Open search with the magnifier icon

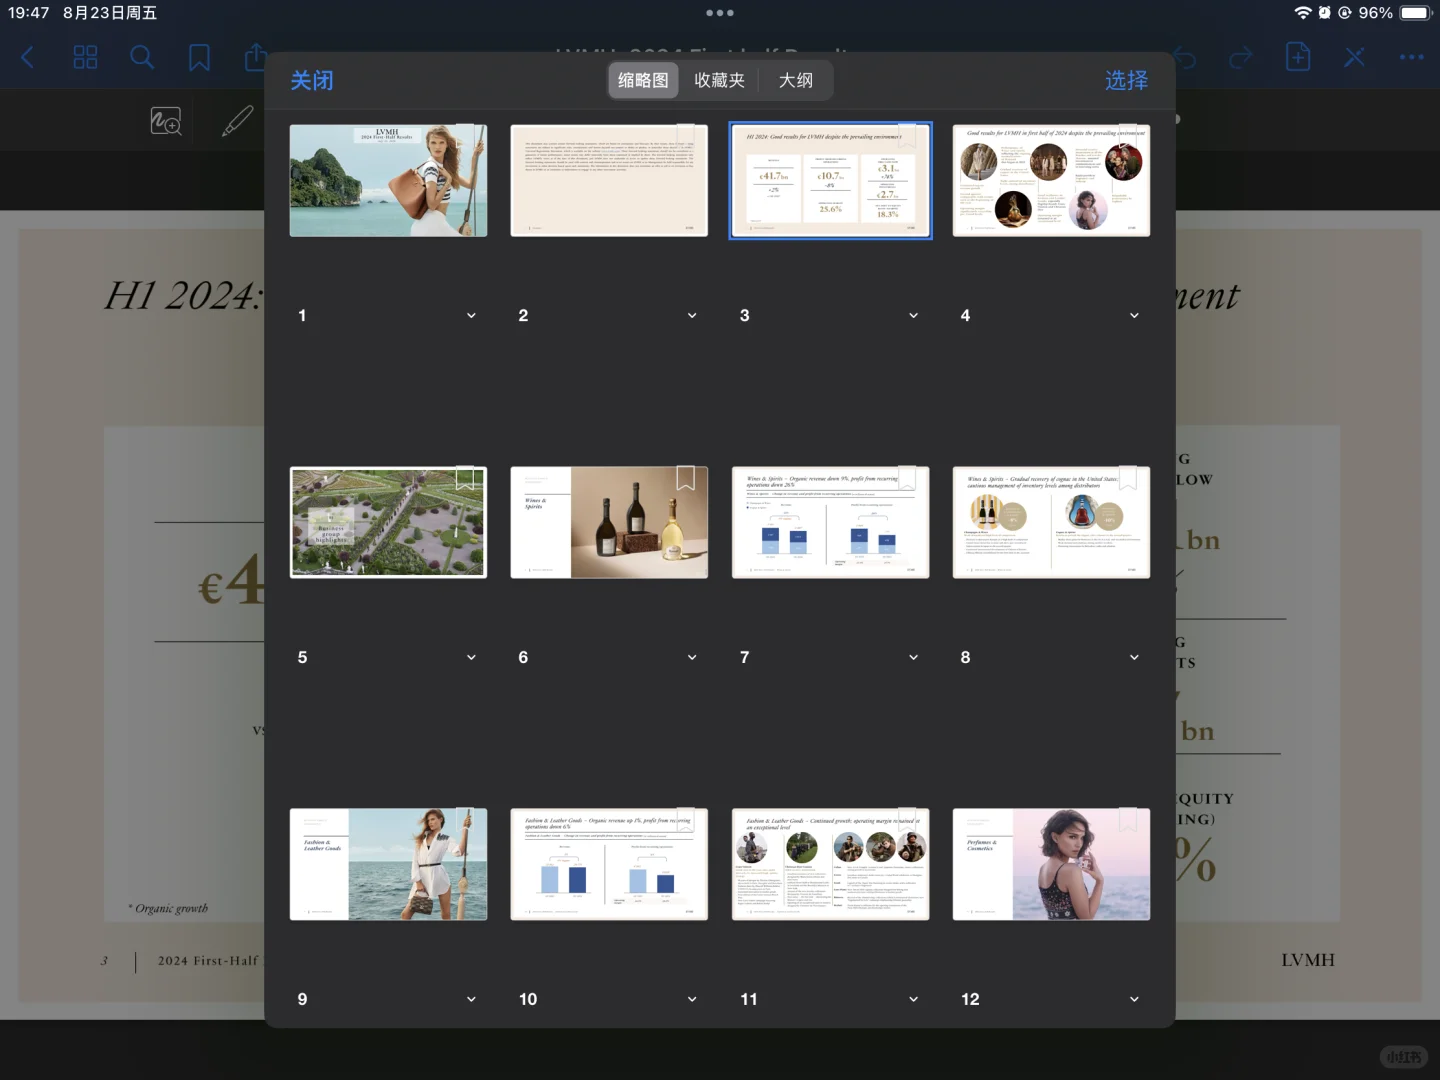143,57
